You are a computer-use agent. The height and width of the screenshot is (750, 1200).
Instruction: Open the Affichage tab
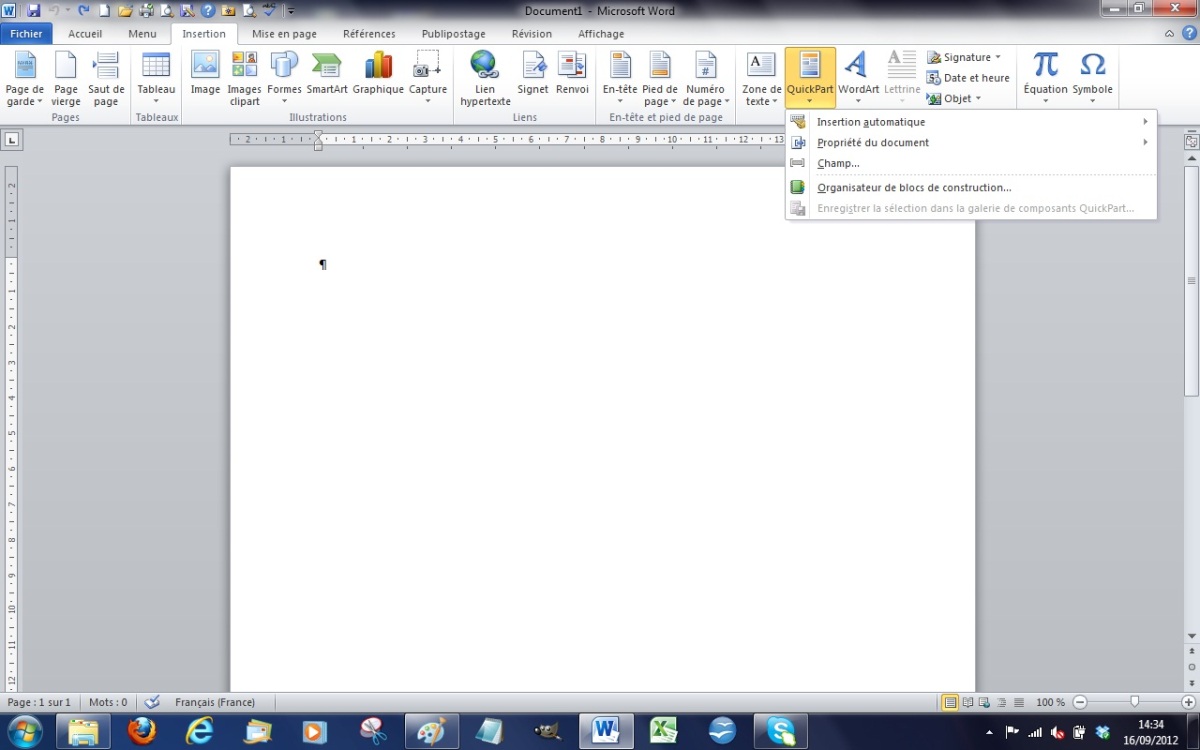coord(601,34)
